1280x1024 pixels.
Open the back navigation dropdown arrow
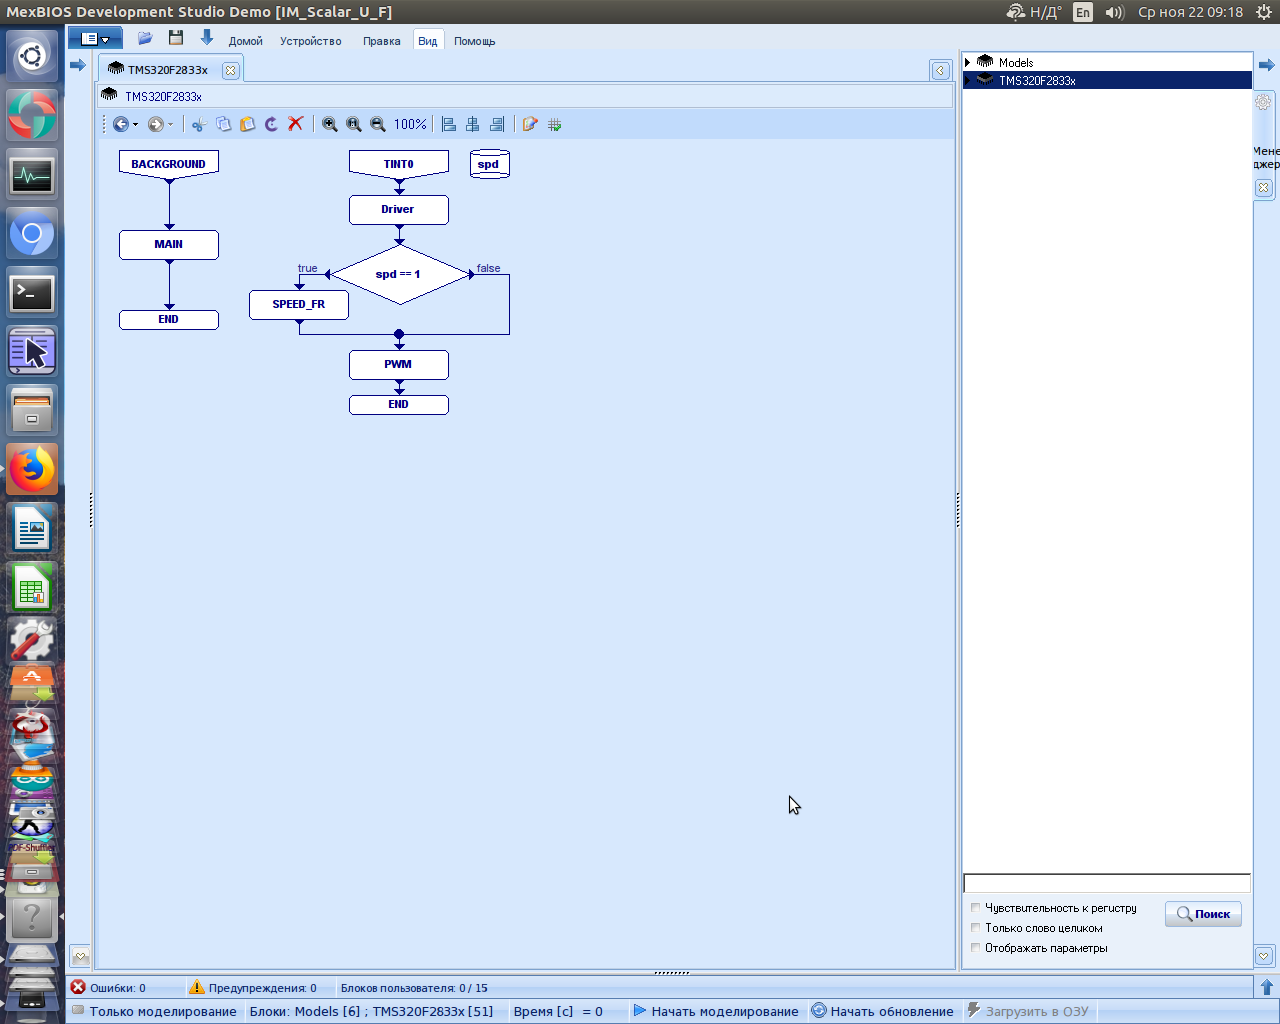point(136,125)
